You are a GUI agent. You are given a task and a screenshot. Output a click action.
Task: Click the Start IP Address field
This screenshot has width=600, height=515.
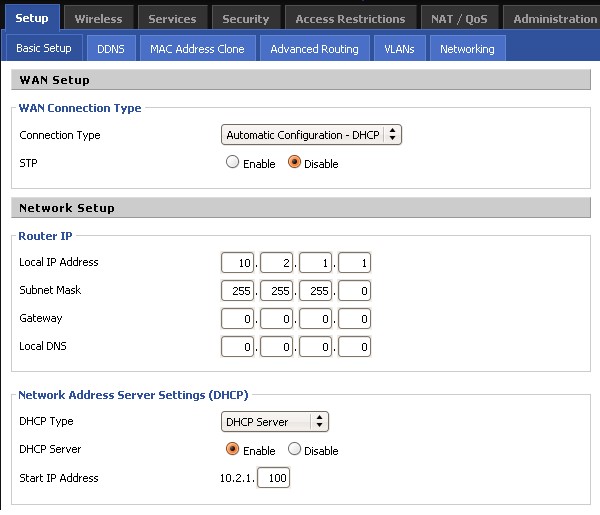click(274, 478)
